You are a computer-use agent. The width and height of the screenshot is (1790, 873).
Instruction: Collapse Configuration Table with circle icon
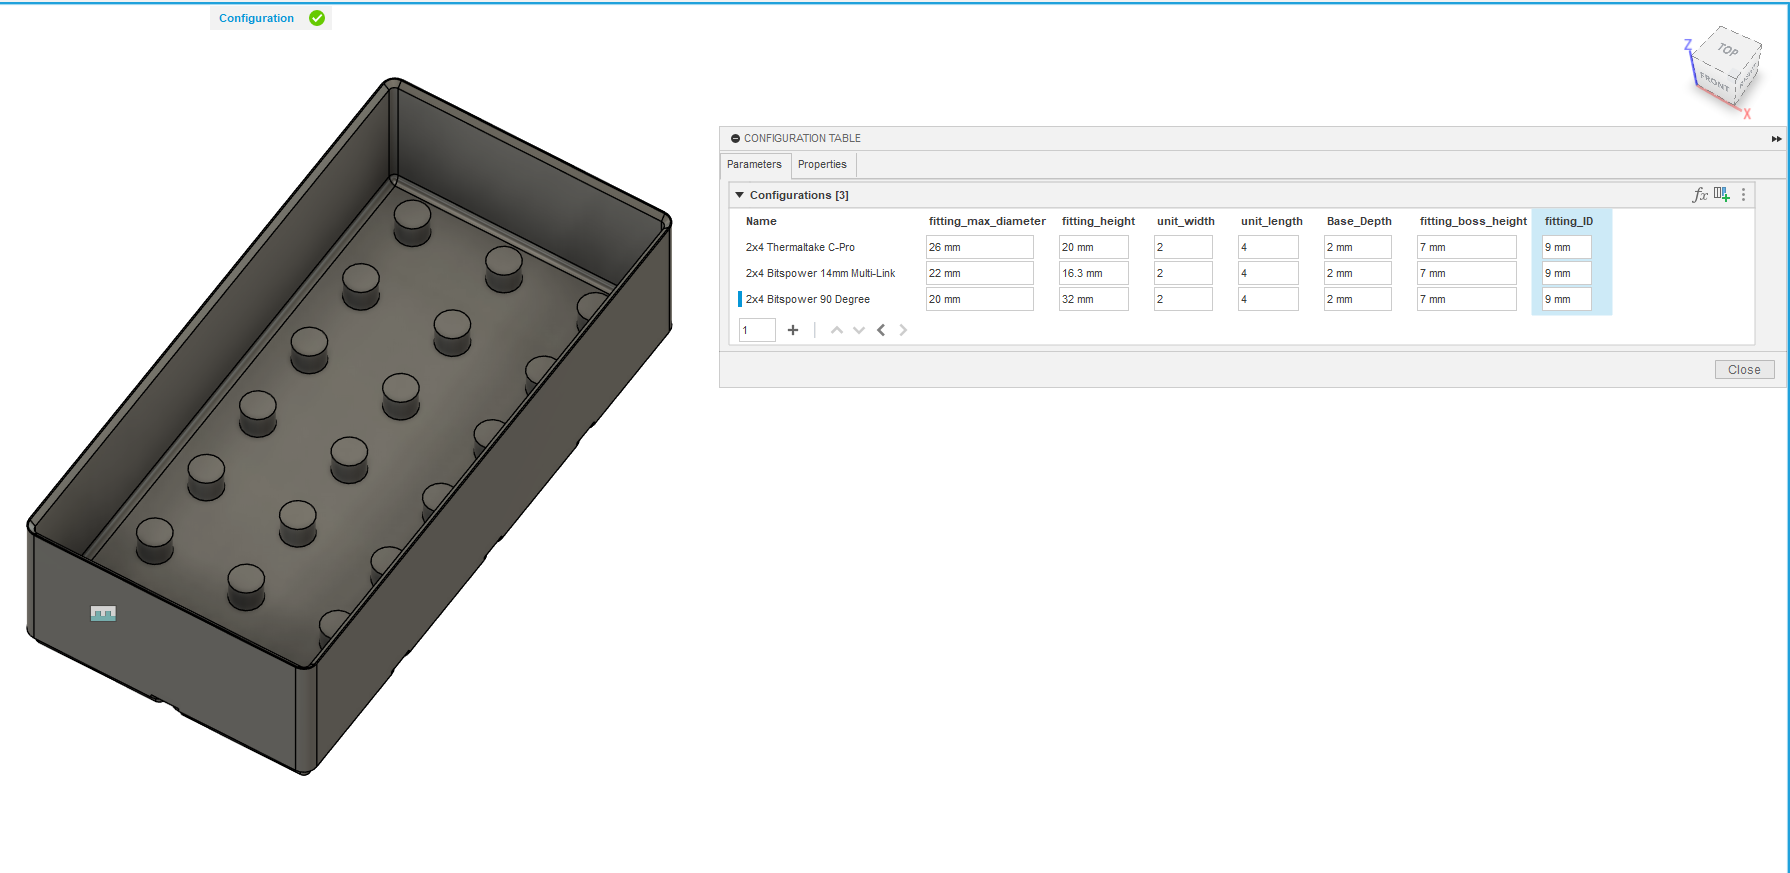[735, 139]
